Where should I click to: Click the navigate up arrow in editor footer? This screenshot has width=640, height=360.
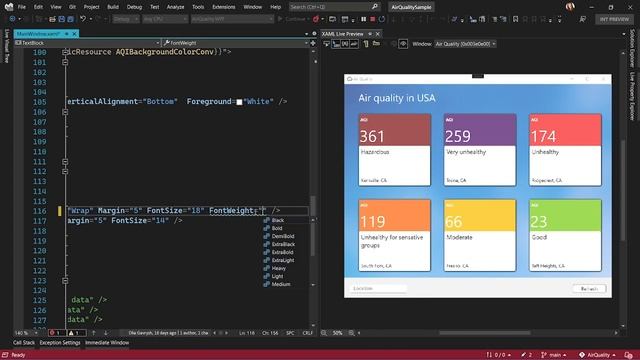tap(93, 333)
